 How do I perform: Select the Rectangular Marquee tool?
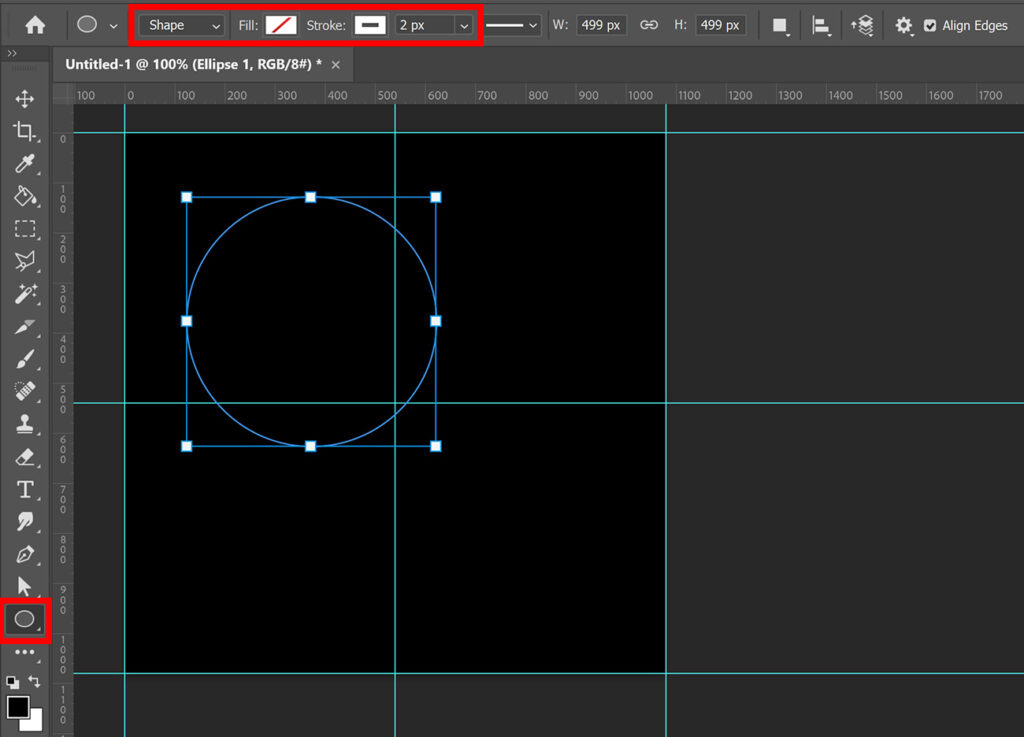coord(25,228)
